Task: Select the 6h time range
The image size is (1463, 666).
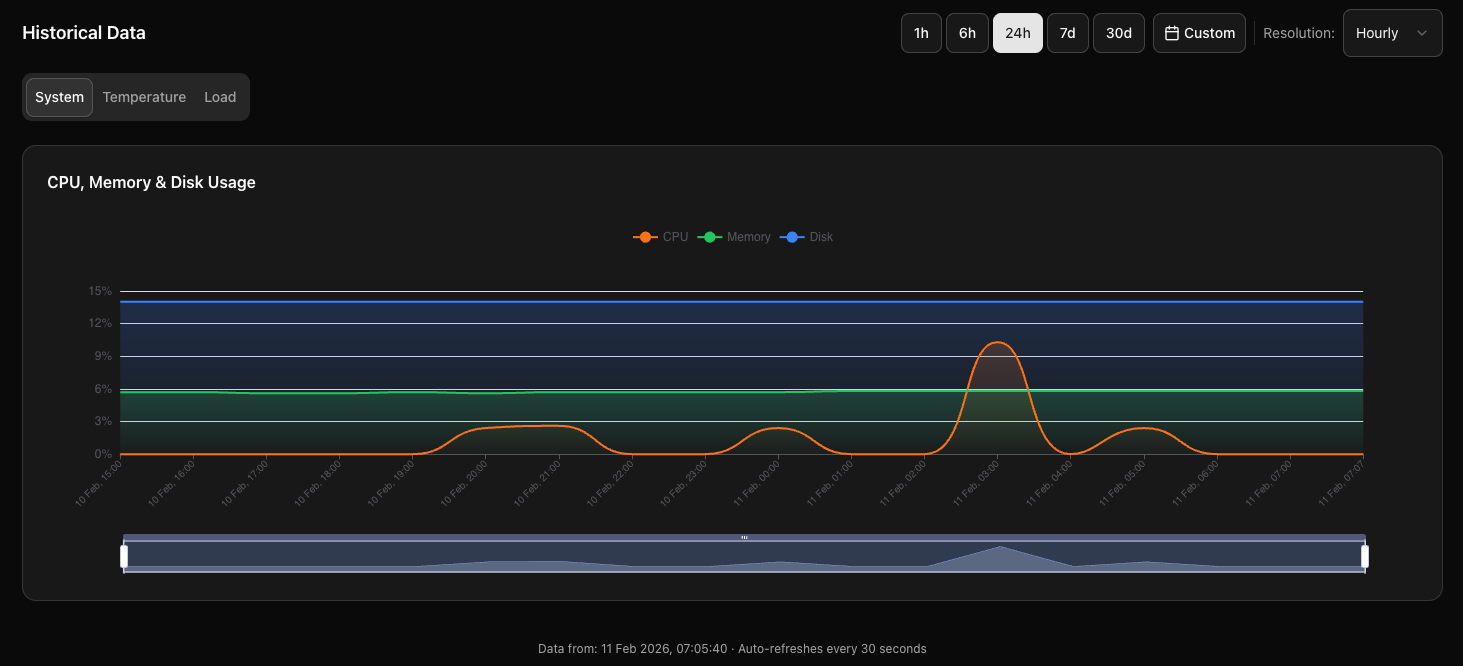Action: 967,33
